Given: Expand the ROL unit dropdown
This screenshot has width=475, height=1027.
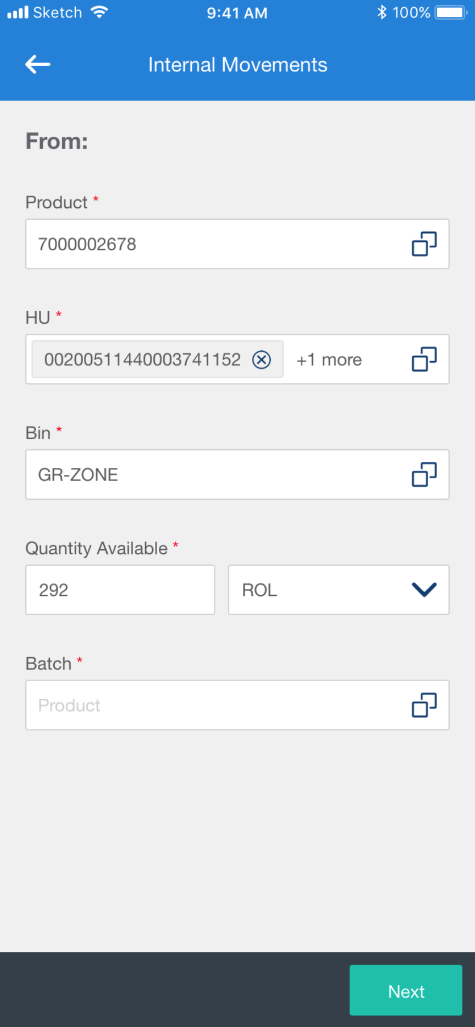Looking at the screenshot, I should pos(424,590).
